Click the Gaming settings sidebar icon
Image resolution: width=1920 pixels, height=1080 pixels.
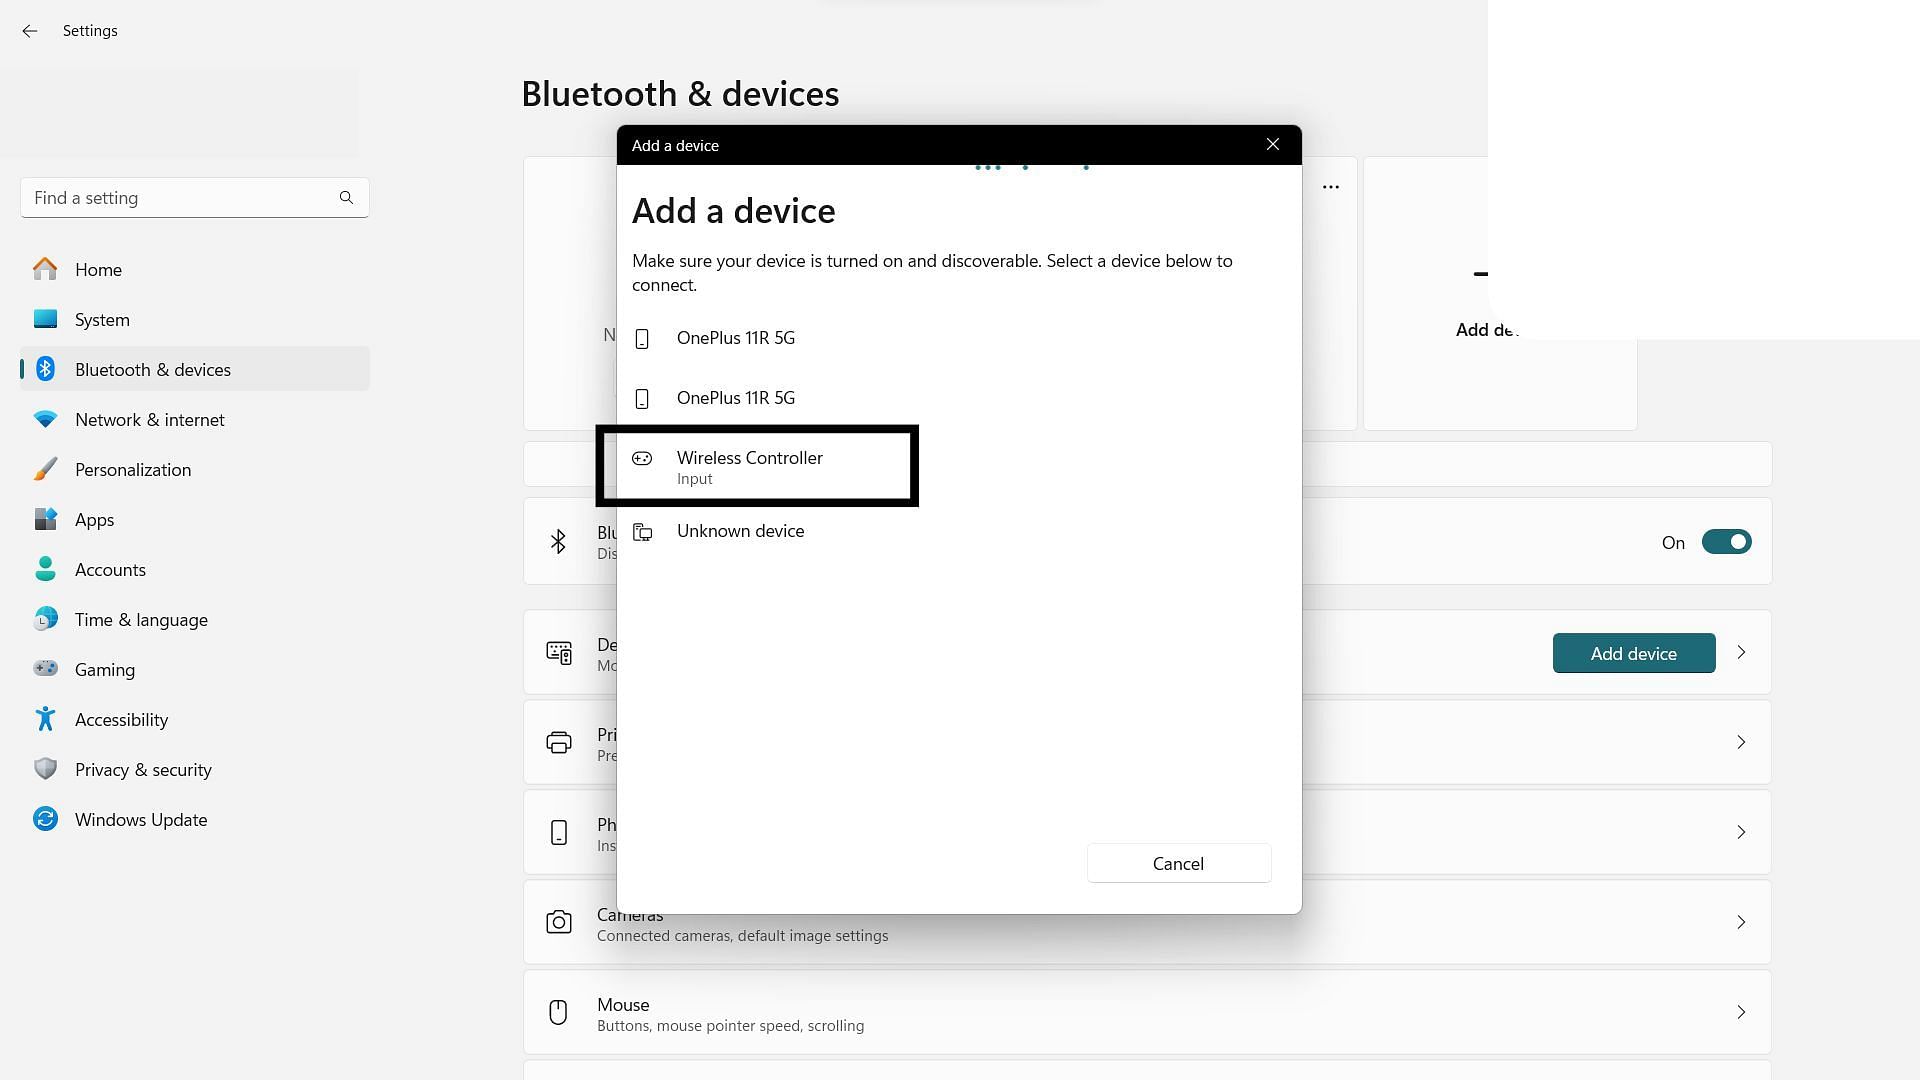click(x=45, y=669)
